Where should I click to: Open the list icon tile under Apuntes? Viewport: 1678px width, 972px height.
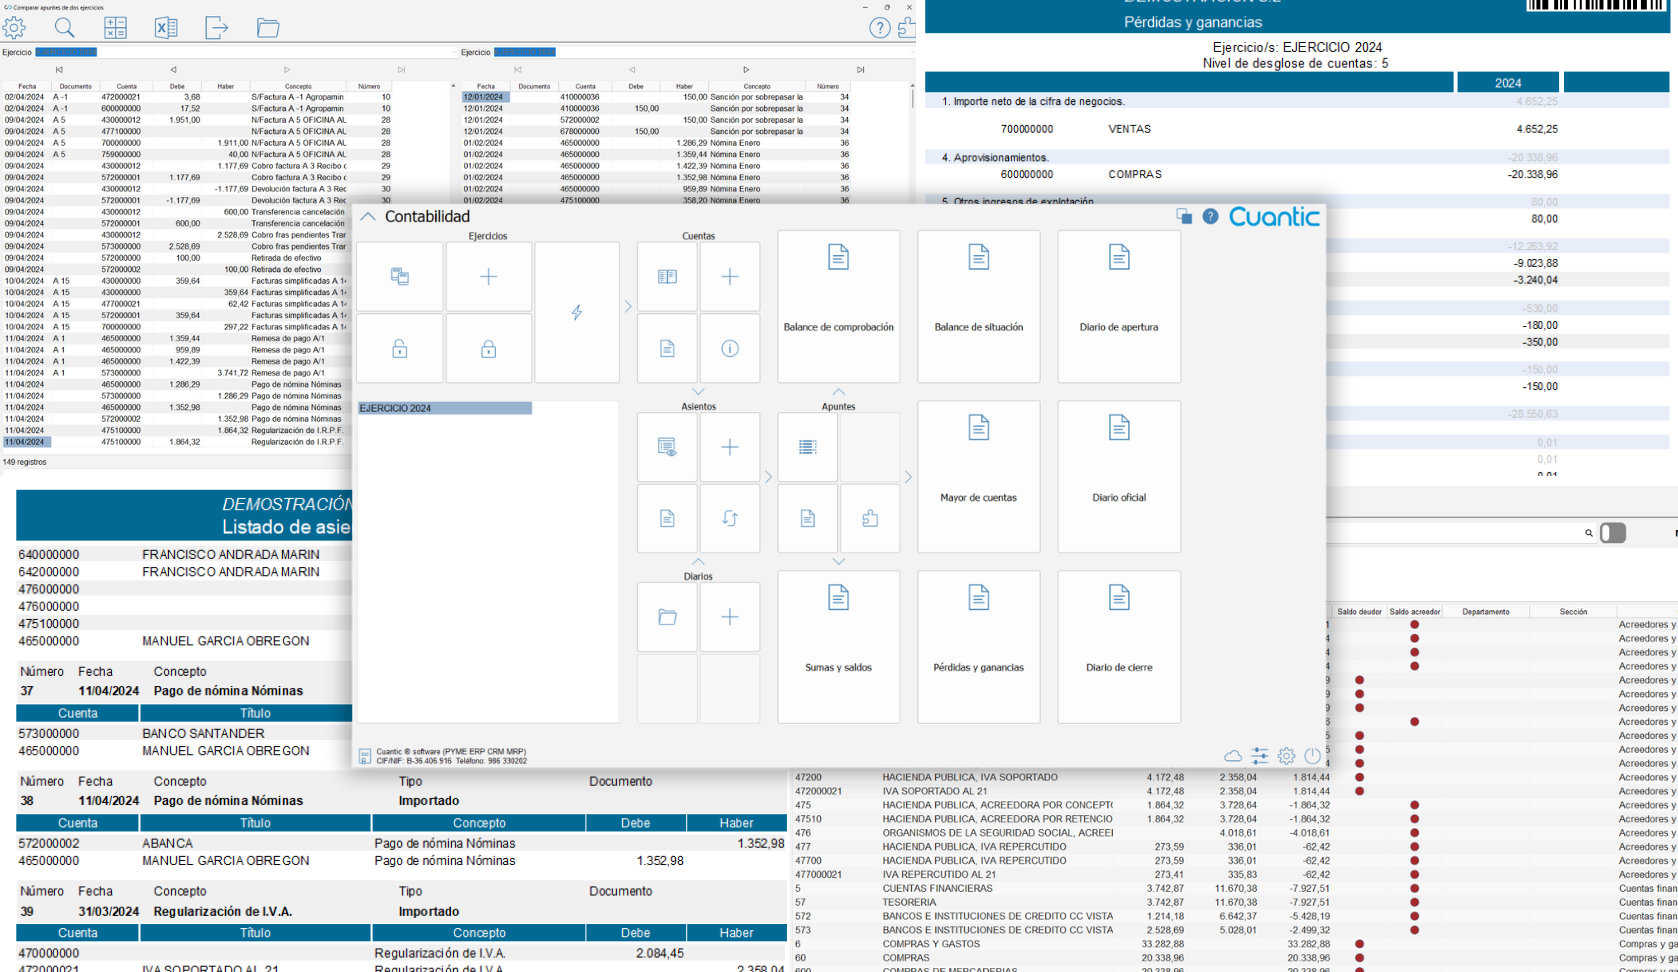click(808, 447)
